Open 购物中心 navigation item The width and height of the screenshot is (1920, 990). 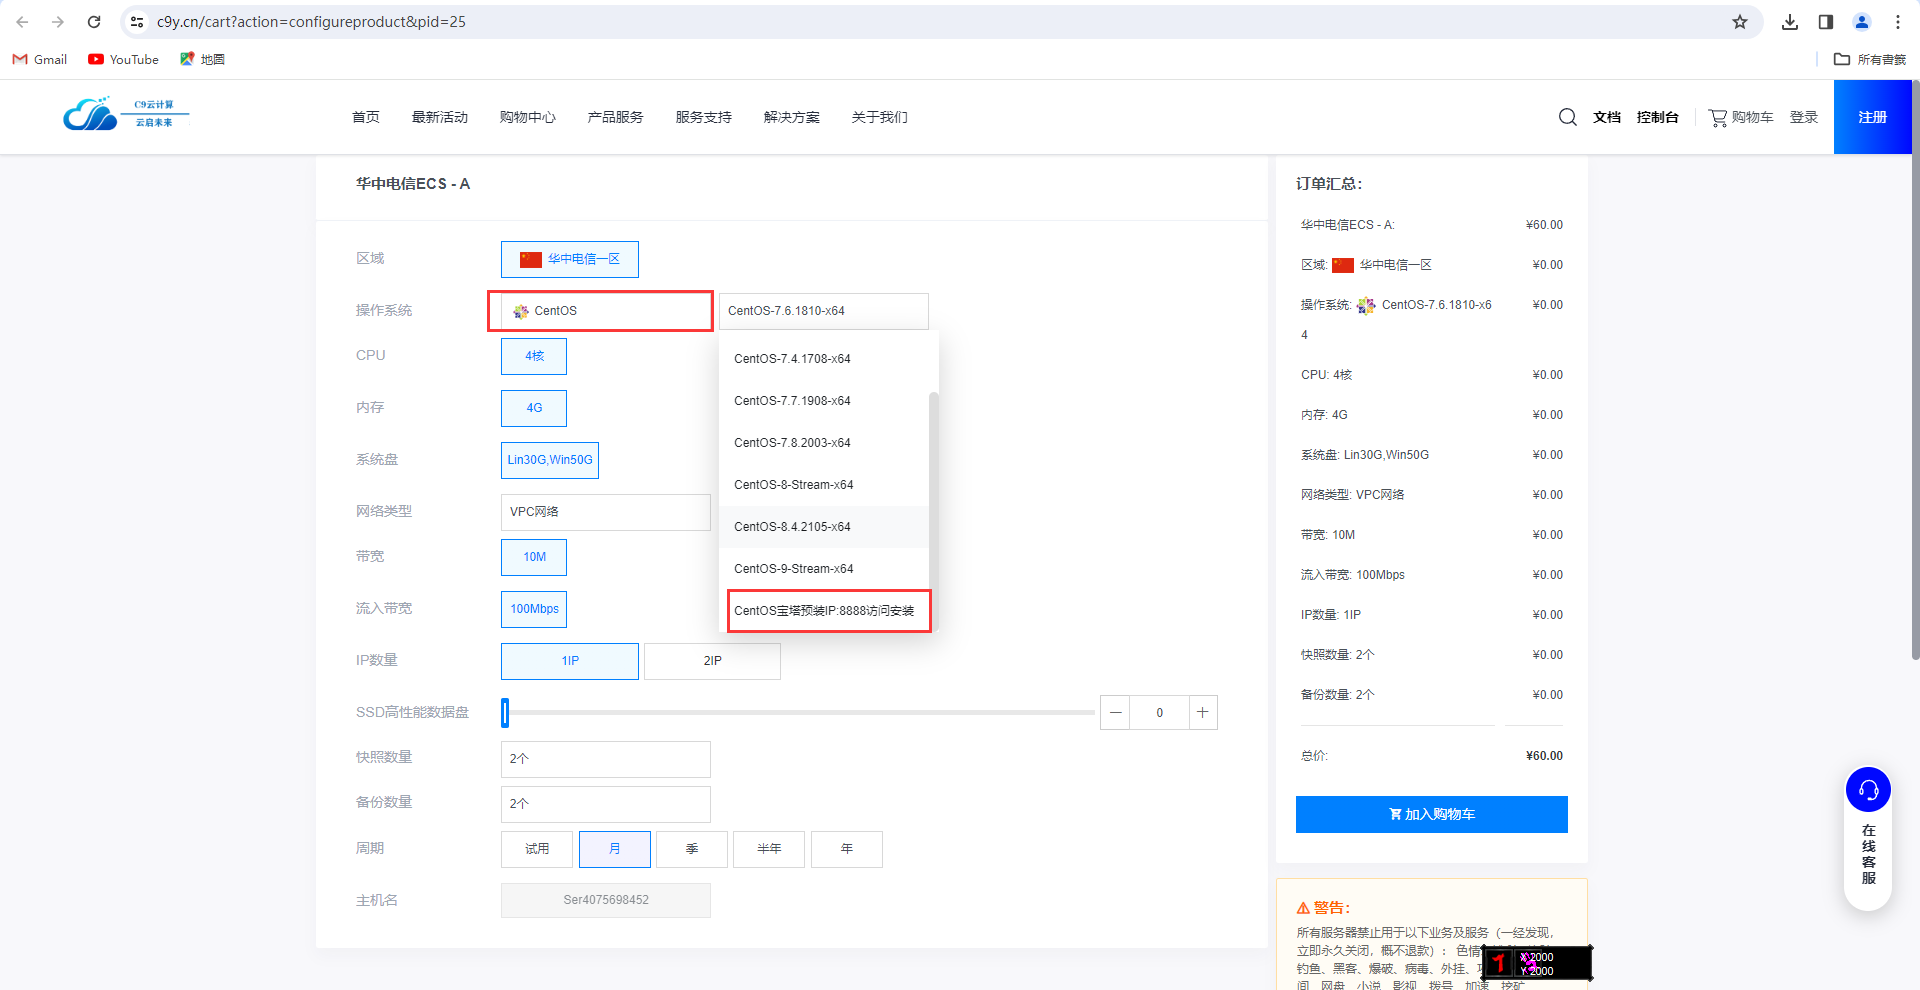coord(528,117)
